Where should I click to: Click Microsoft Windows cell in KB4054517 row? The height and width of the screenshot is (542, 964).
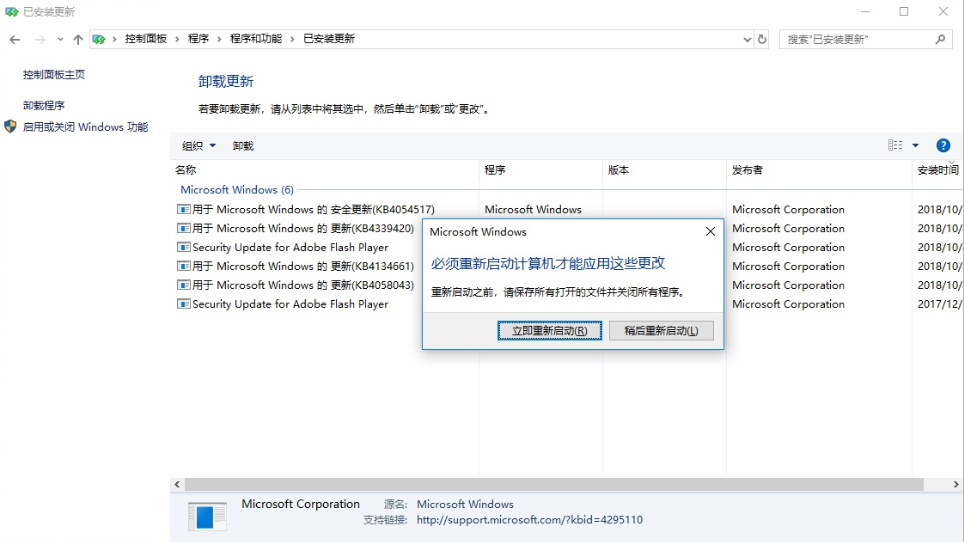pyautogui.click(x=533, y=210)
